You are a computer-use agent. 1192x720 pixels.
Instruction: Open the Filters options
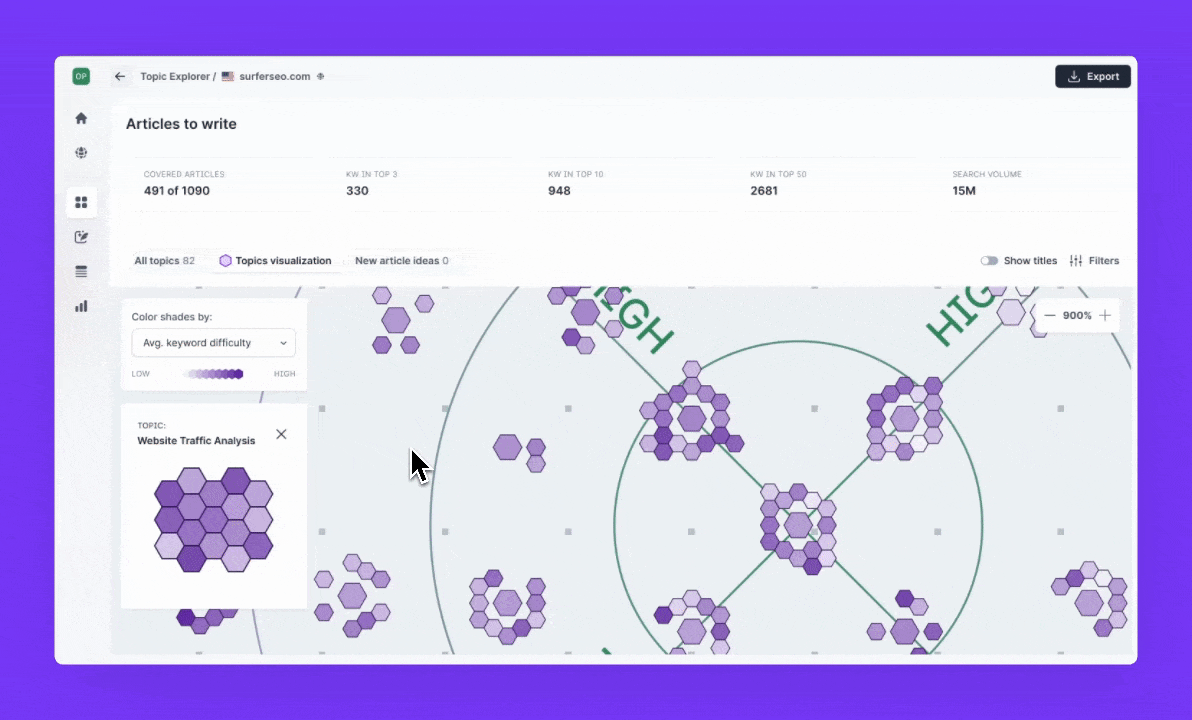coord(1094,261)
